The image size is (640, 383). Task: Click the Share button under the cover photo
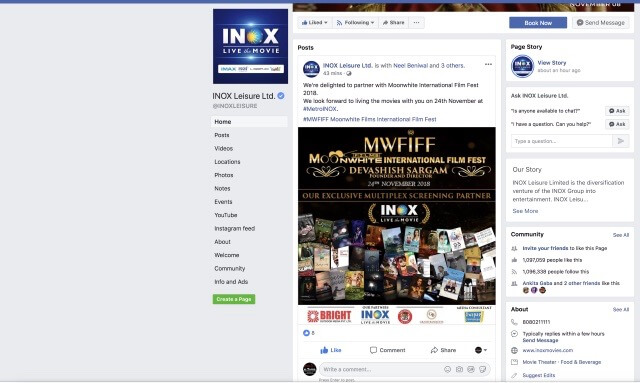[393, 23]
